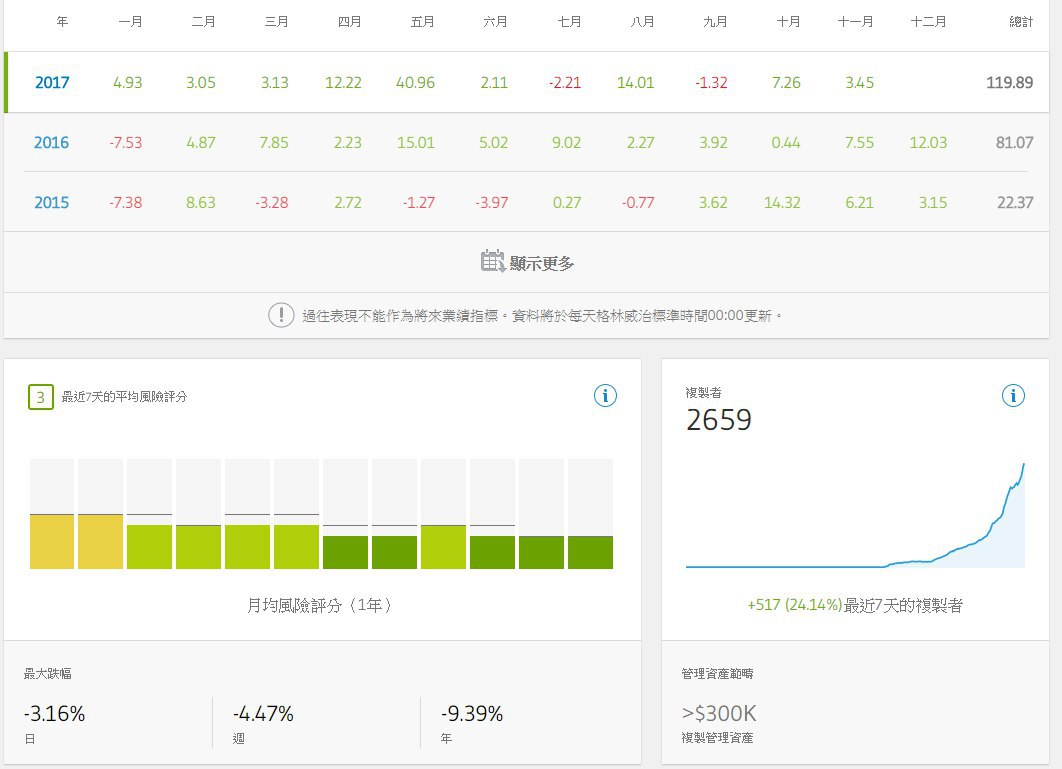Click copiers count 2659
Viewport: 1062px width, 769px height.
(x=719, y=420)
